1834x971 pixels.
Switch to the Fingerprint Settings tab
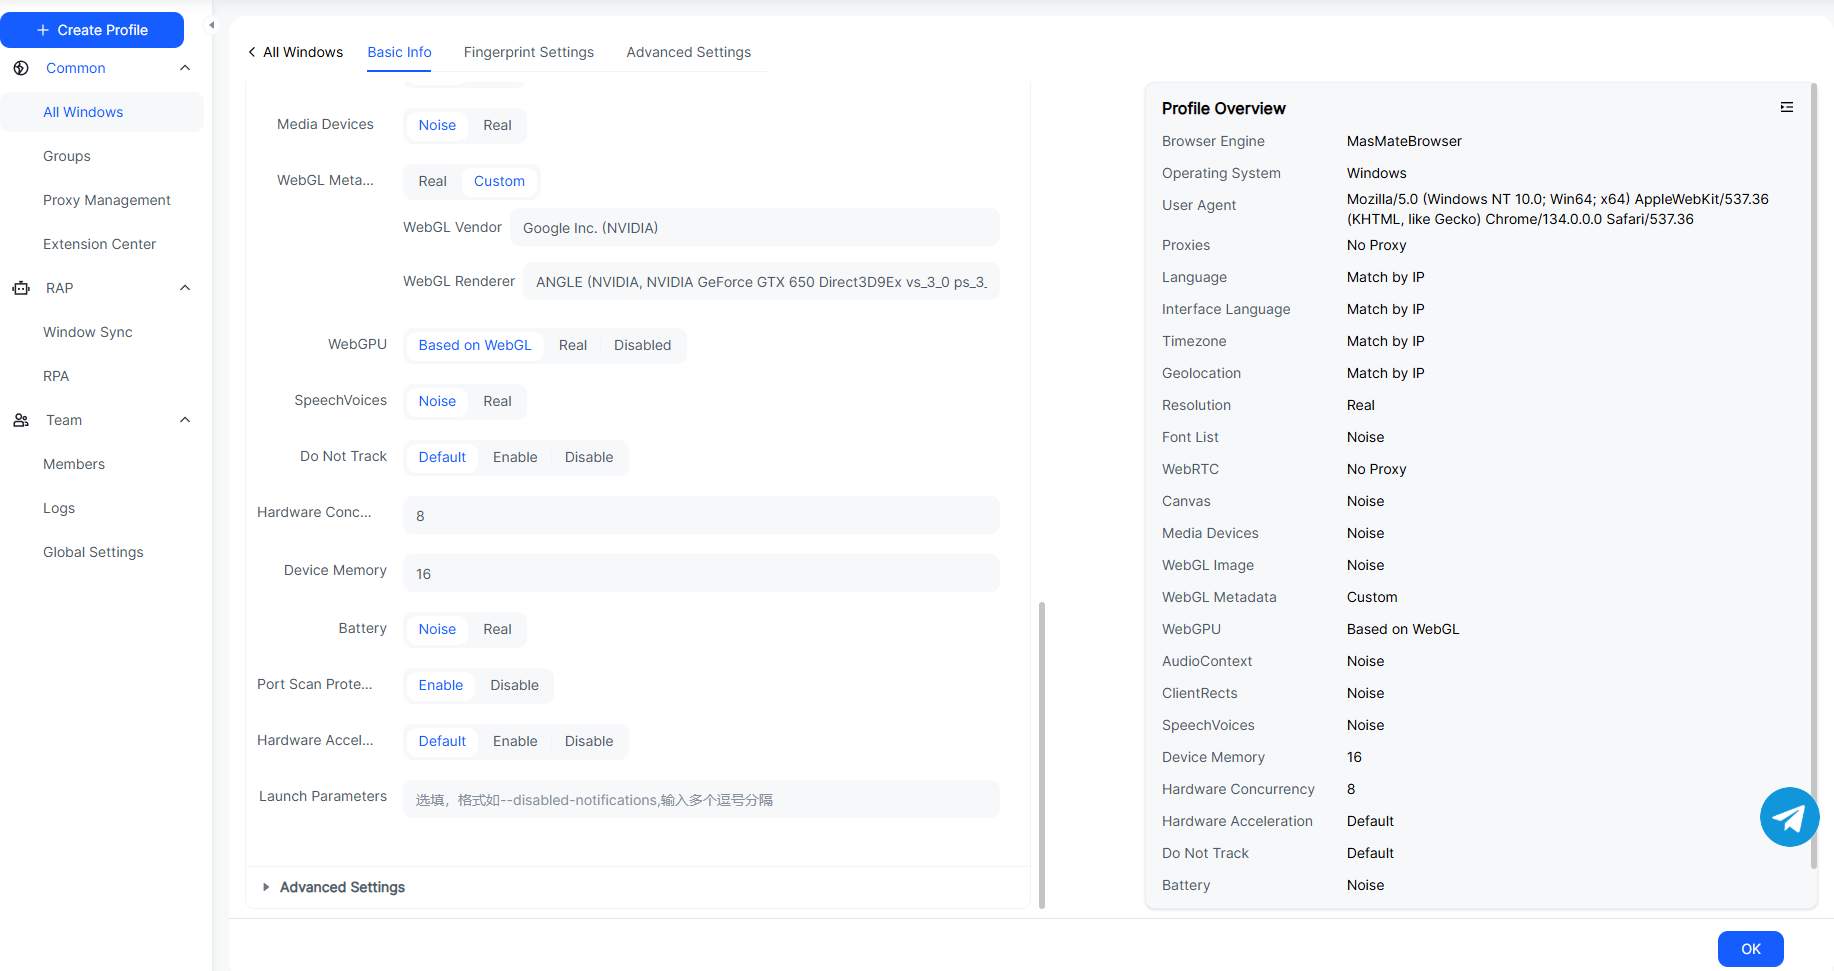pos(528,52)
